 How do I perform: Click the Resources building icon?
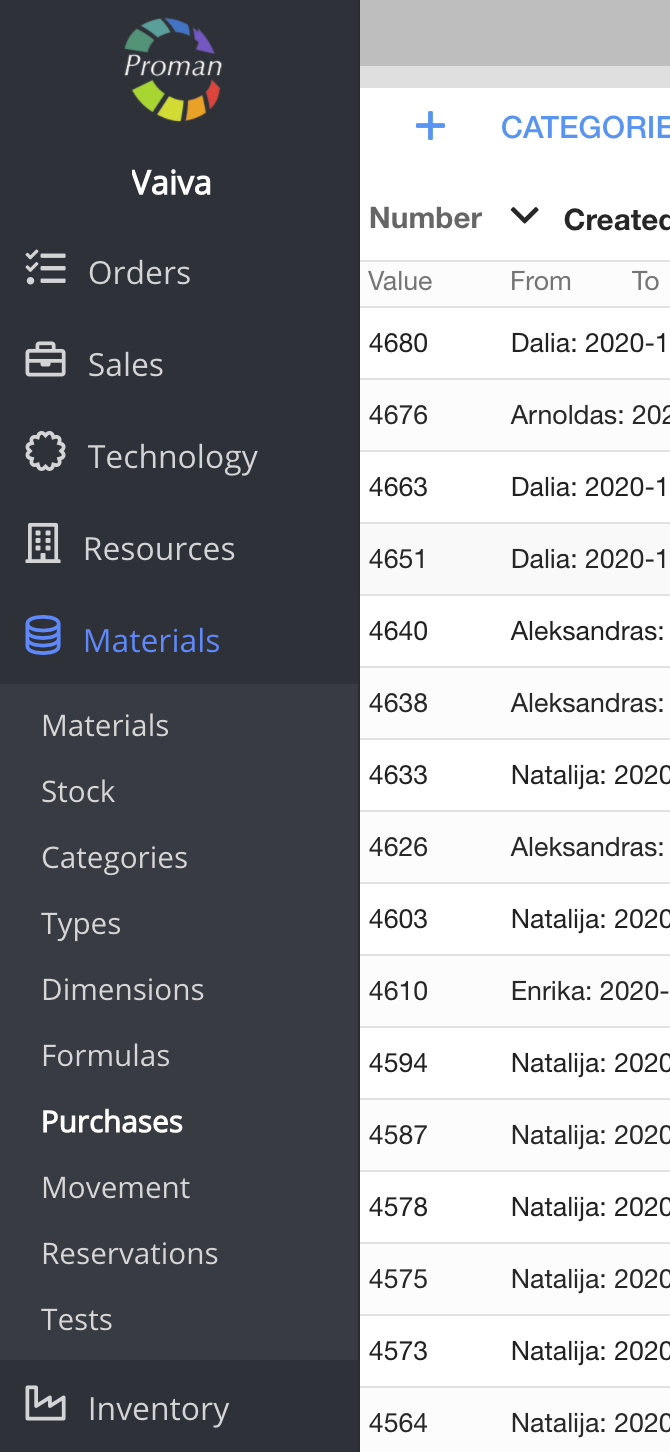point(42,546)
